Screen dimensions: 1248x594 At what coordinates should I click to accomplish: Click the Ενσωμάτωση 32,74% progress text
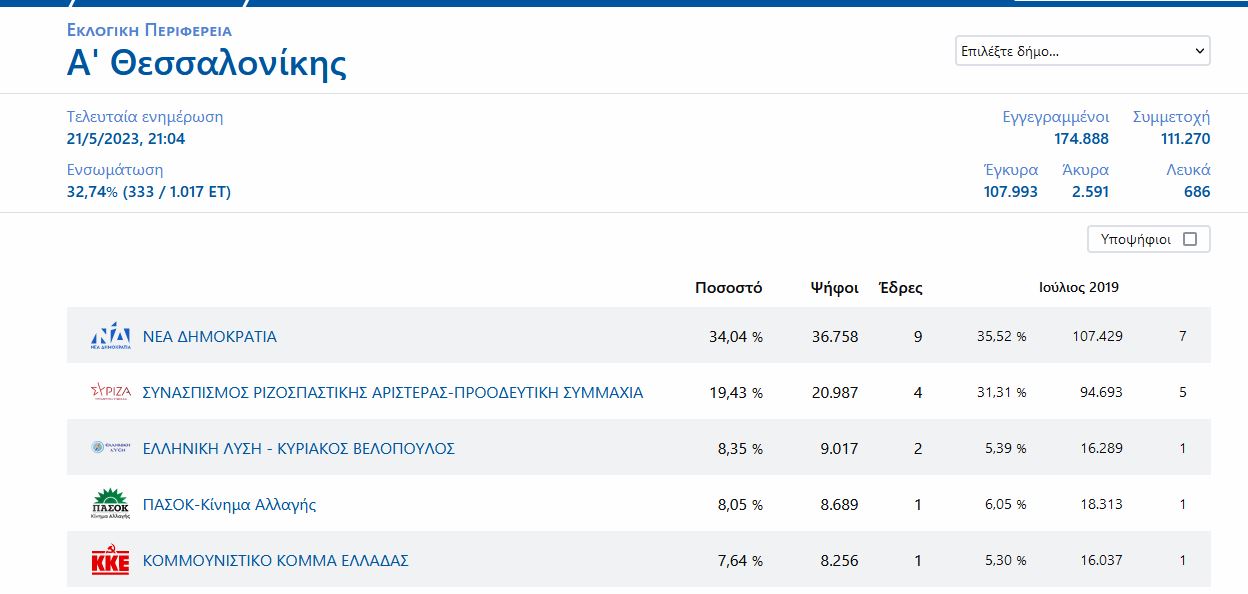(149, 192)
